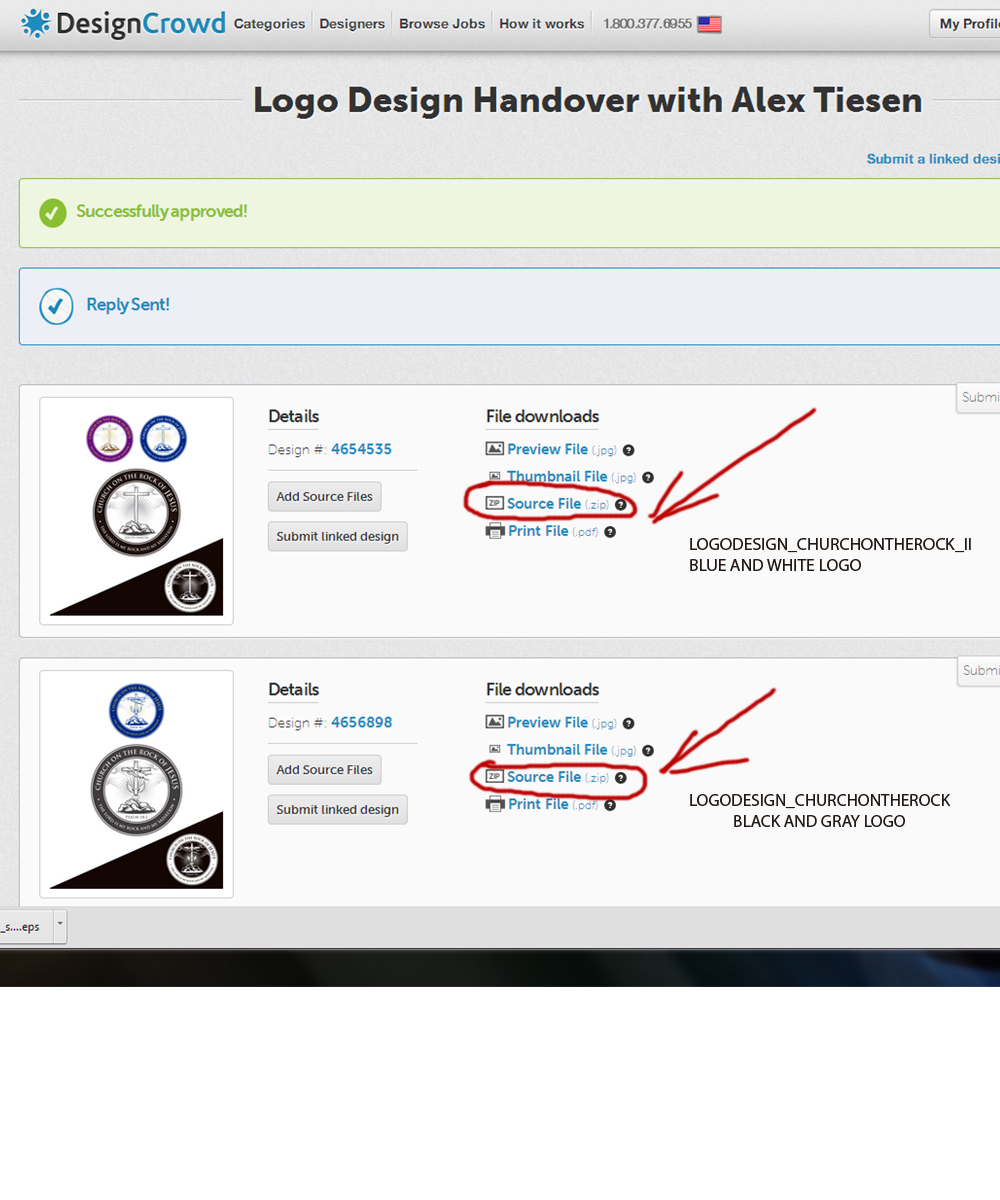Open design number 4654535 link

(361, 450)
